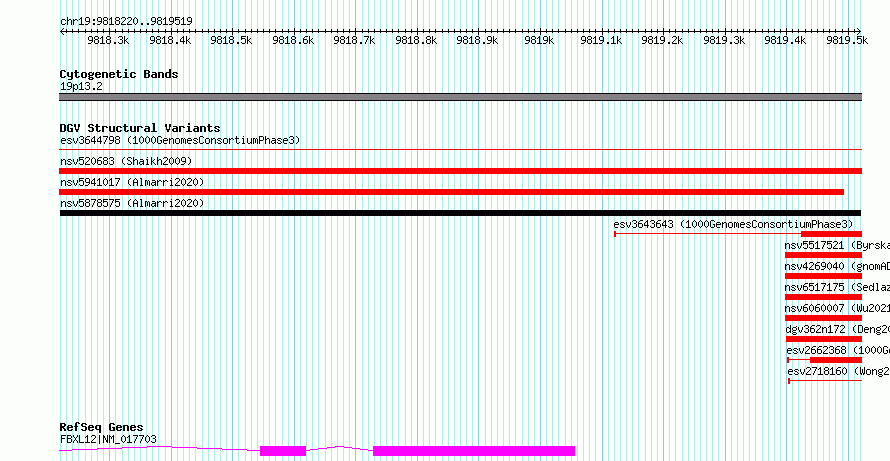
Task: Click the red bar beneath dgv362n172
Action: pos(824,339)
